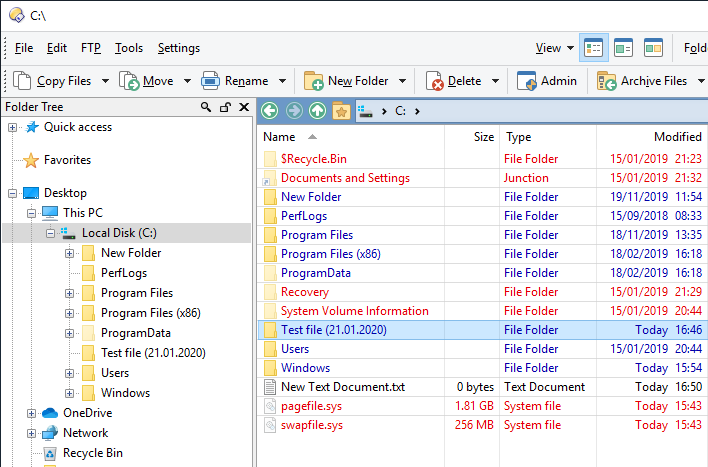708x467 pixels.
Task: Switch to details view mode icon
Action: 593,47
